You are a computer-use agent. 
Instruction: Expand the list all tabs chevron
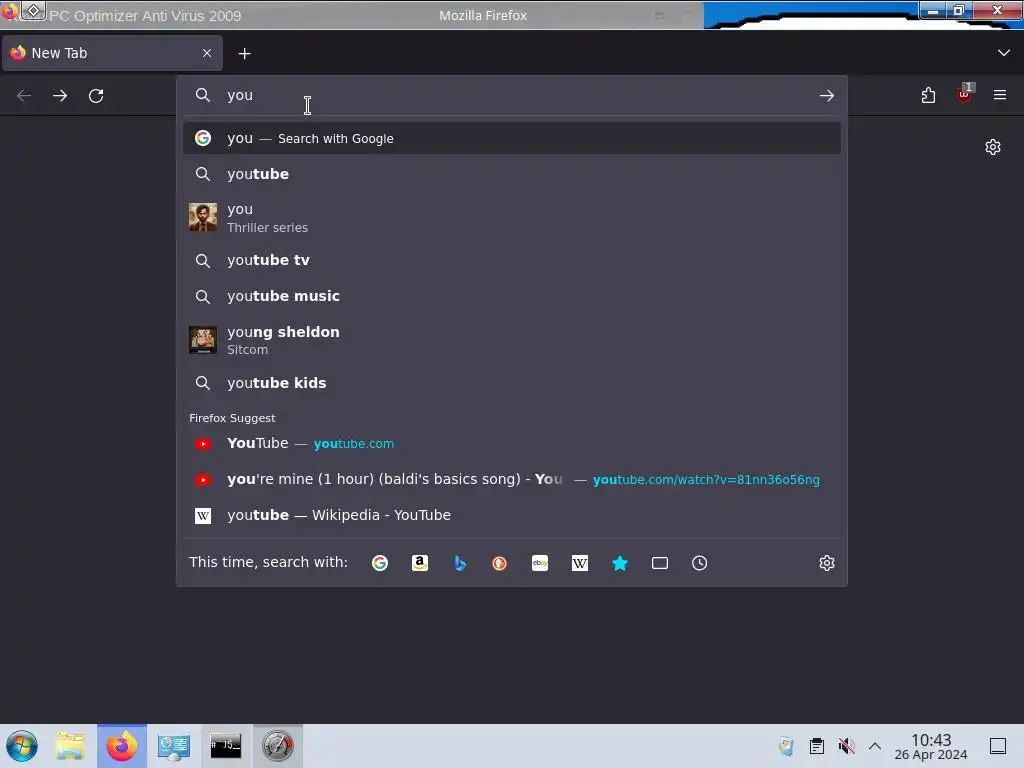click(1004, 53)
